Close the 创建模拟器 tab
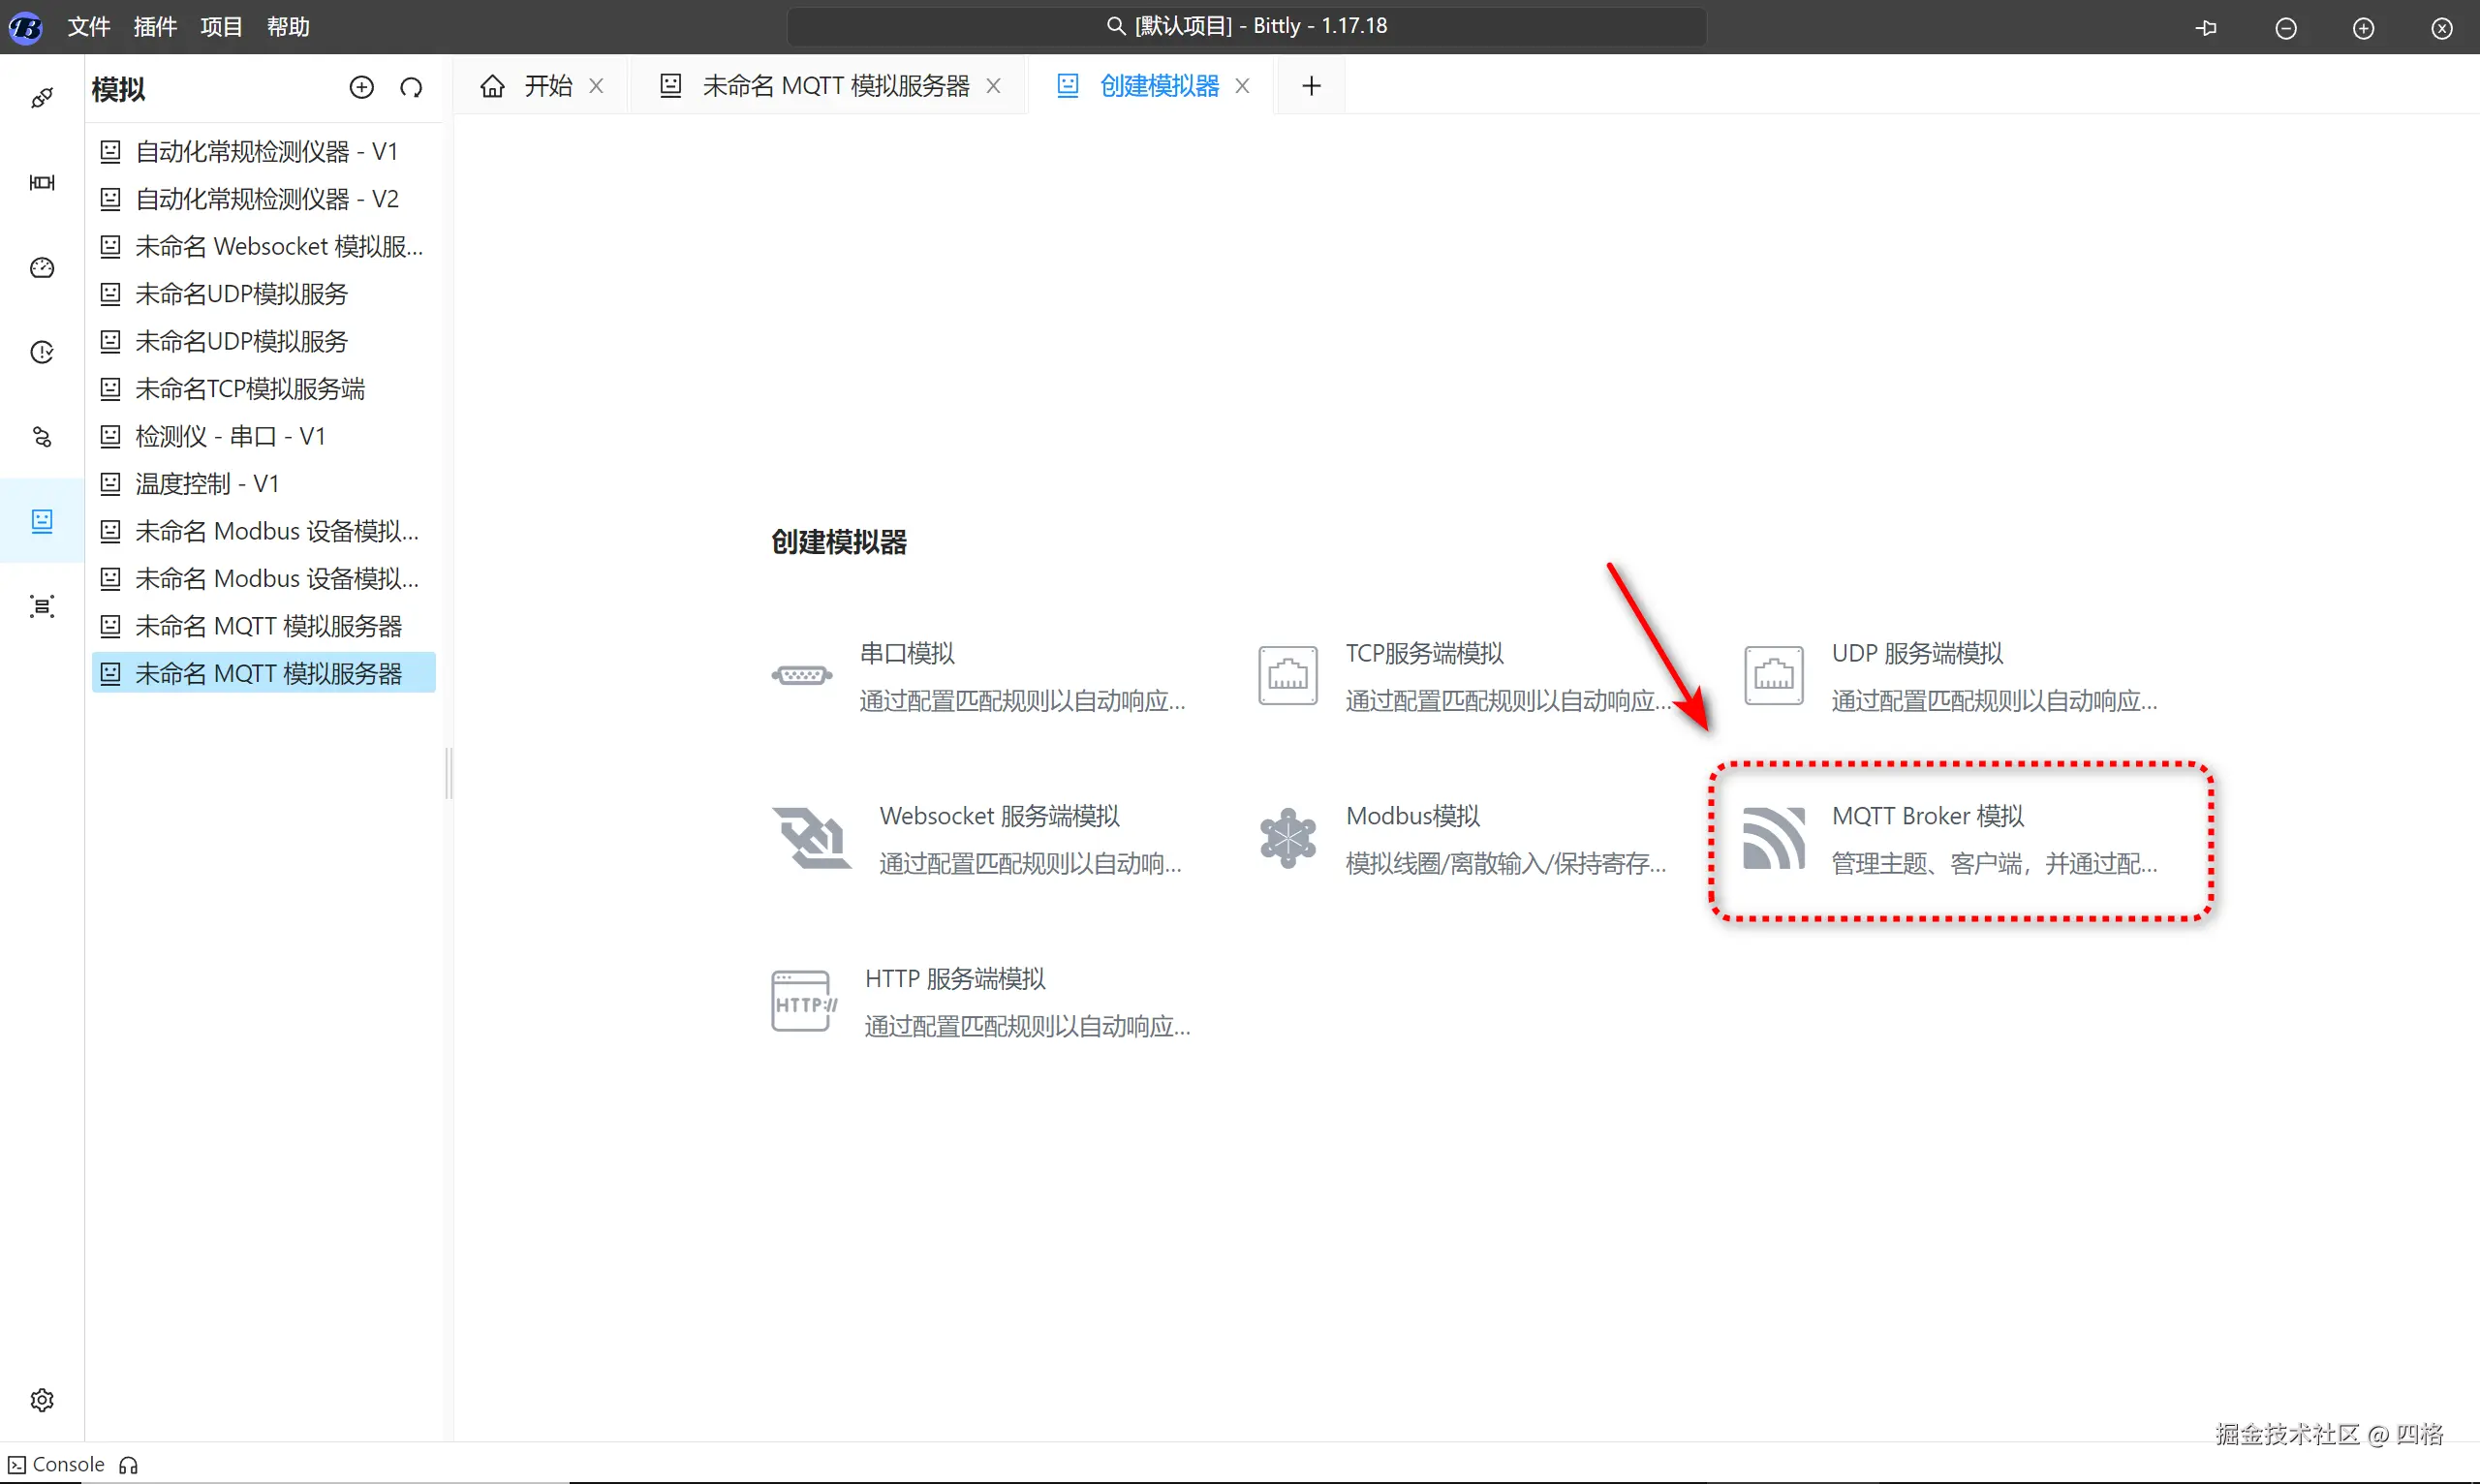The width and height of the screenshot is (2480, 1484). coord(1242,86)
